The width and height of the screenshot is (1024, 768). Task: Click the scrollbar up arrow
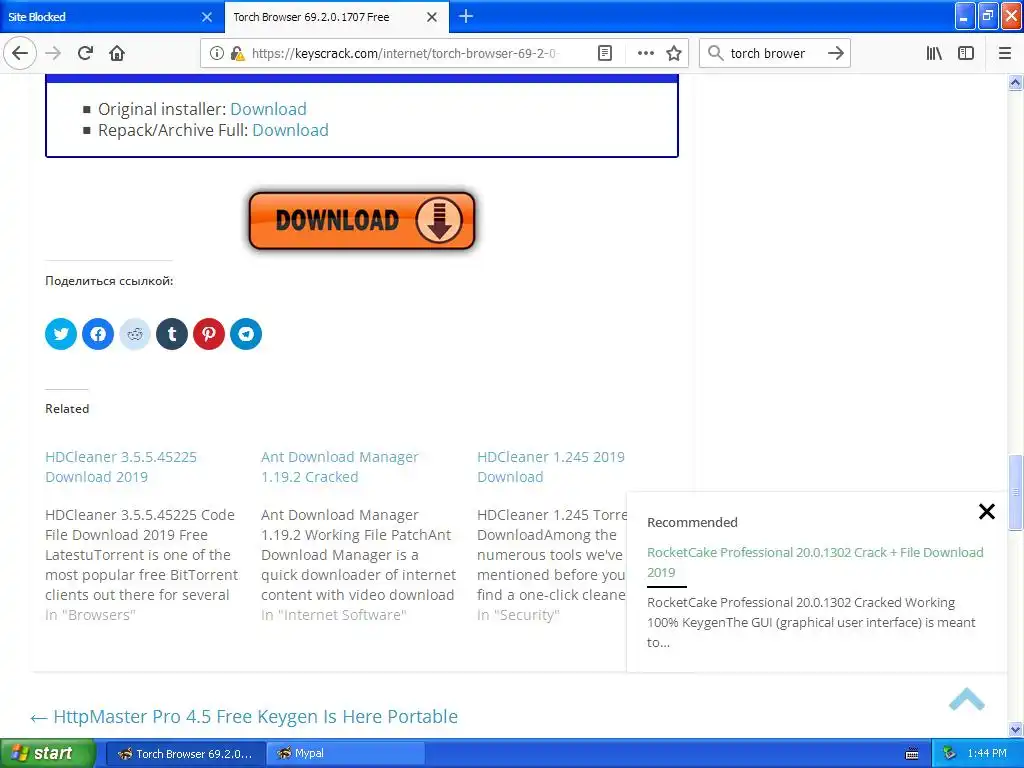click(x=1016, y=82)
